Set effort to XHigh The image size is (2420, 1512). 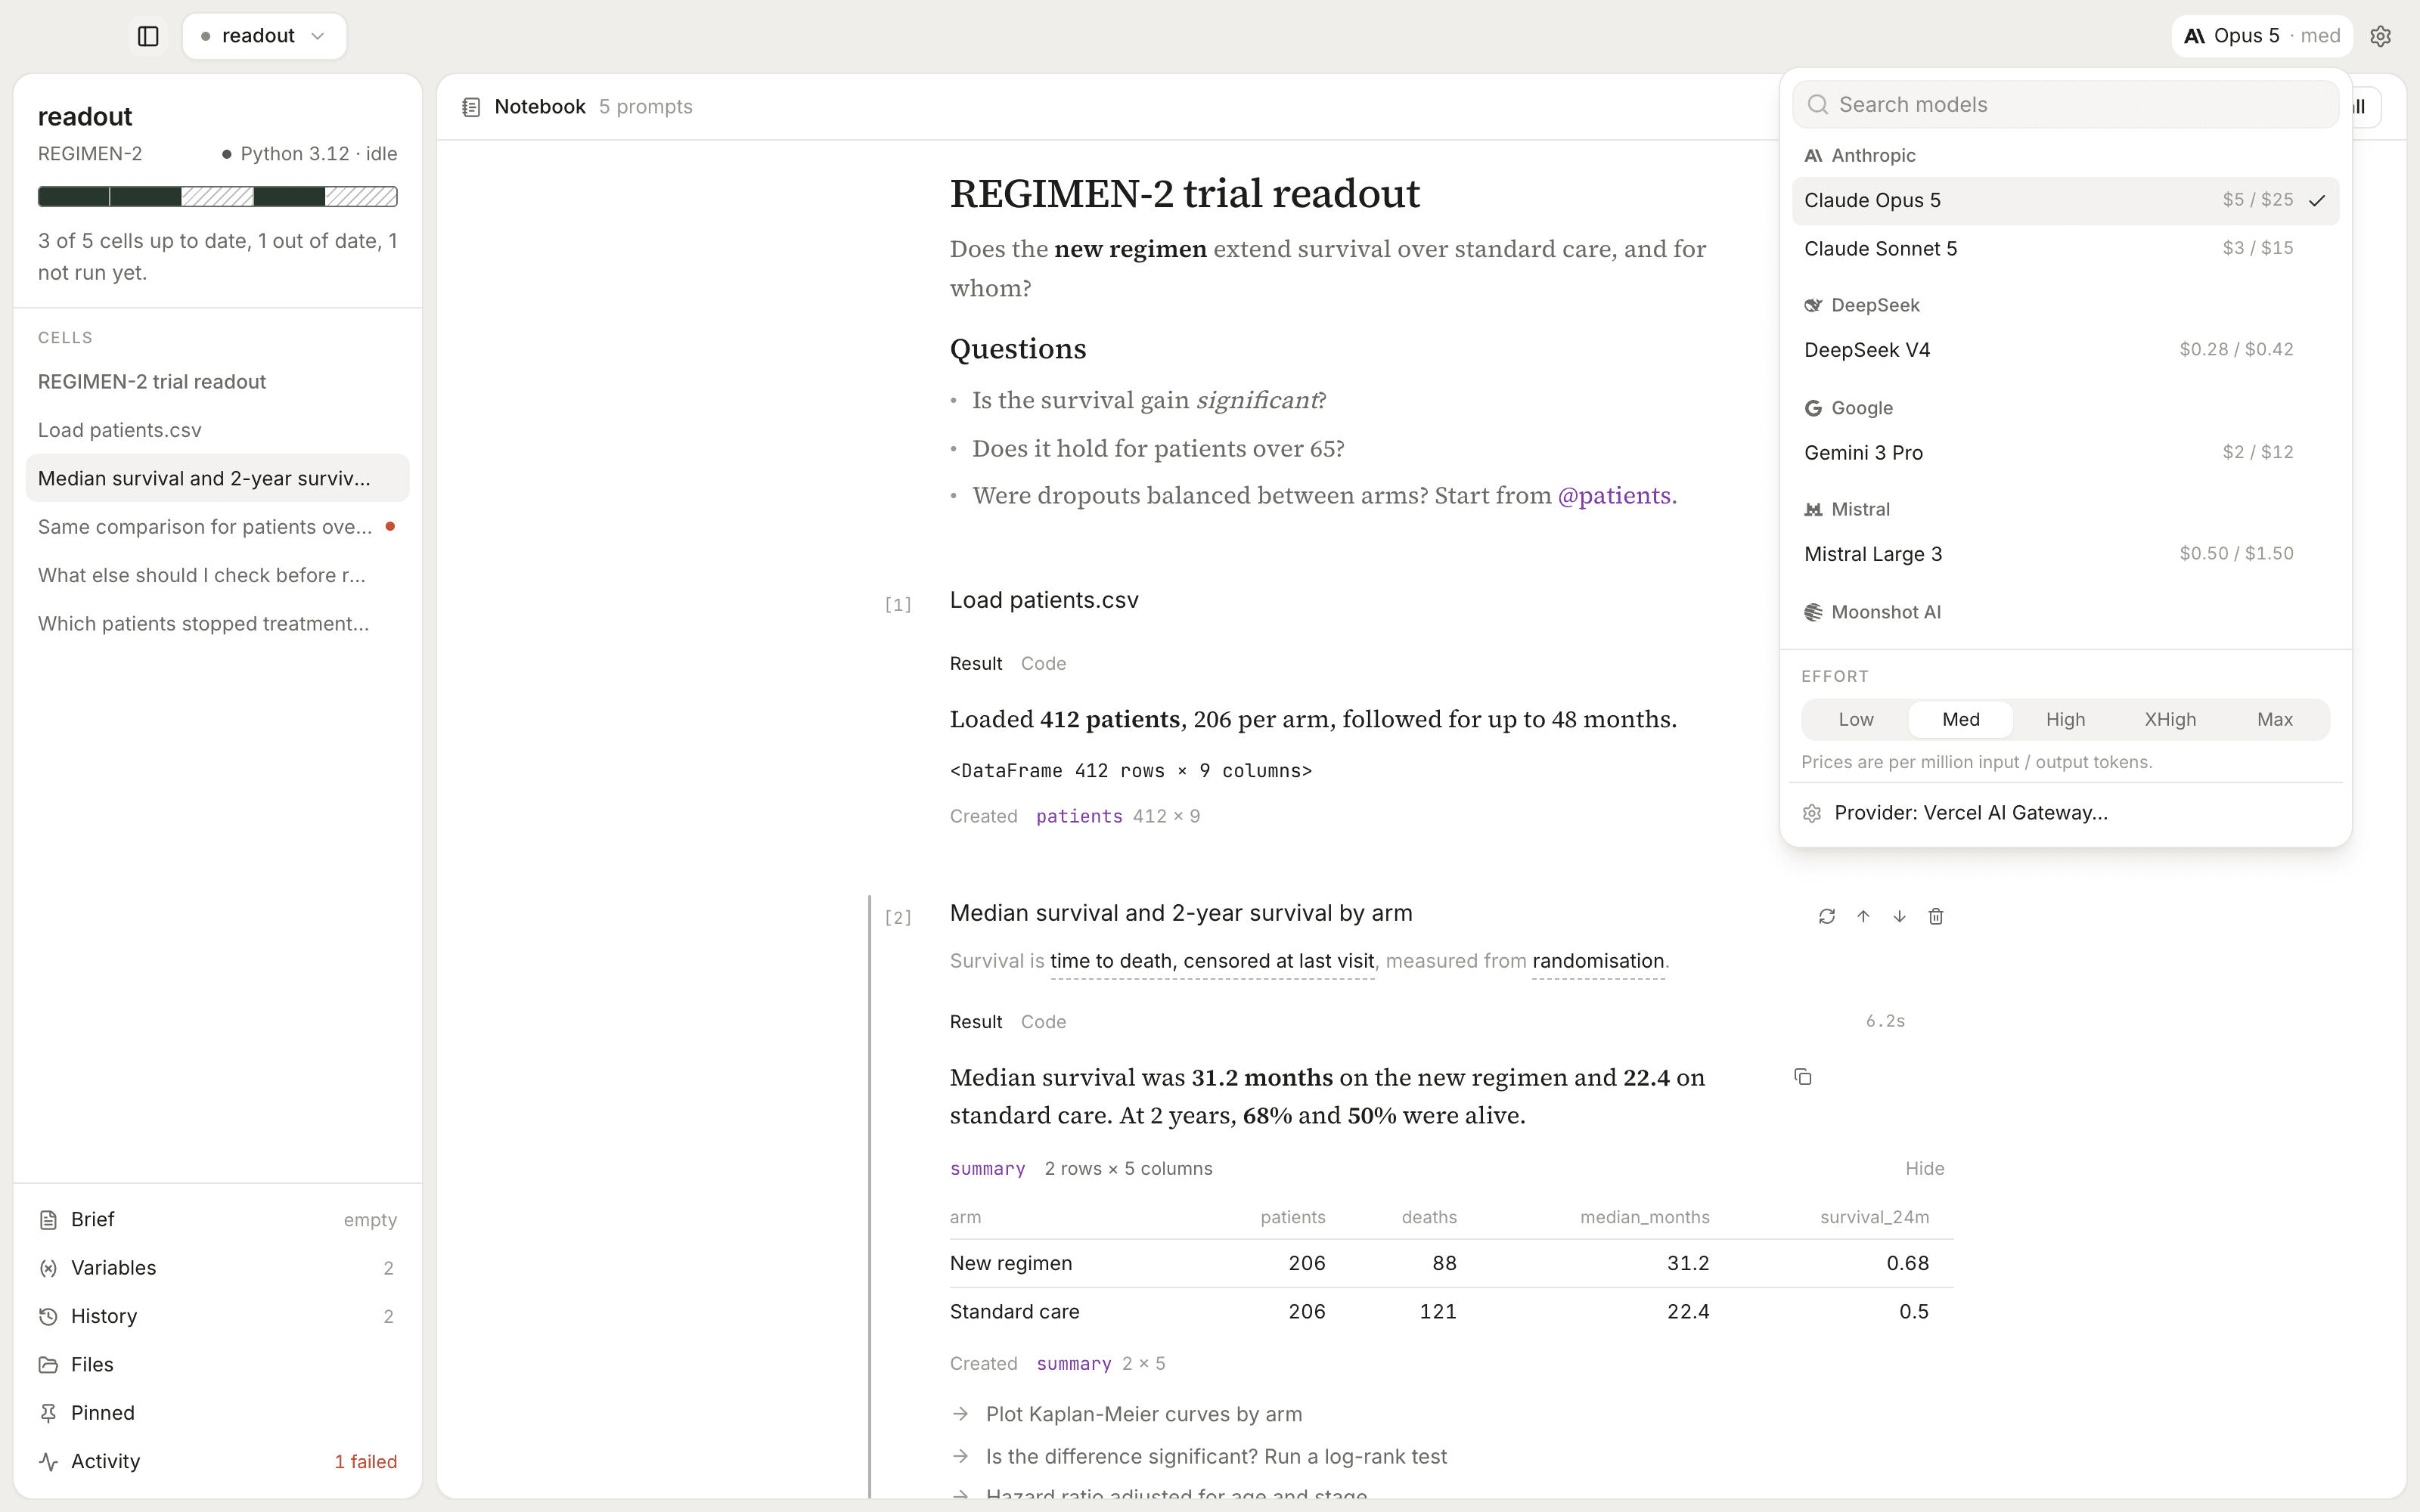(x=2170, y=719)
